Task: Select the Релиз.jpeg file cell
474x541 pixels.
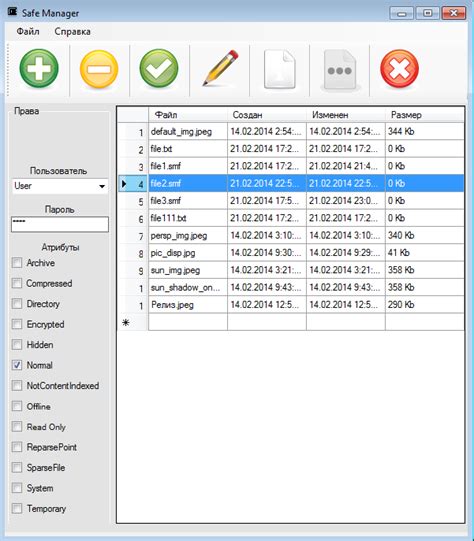Action: click(188, 305)
